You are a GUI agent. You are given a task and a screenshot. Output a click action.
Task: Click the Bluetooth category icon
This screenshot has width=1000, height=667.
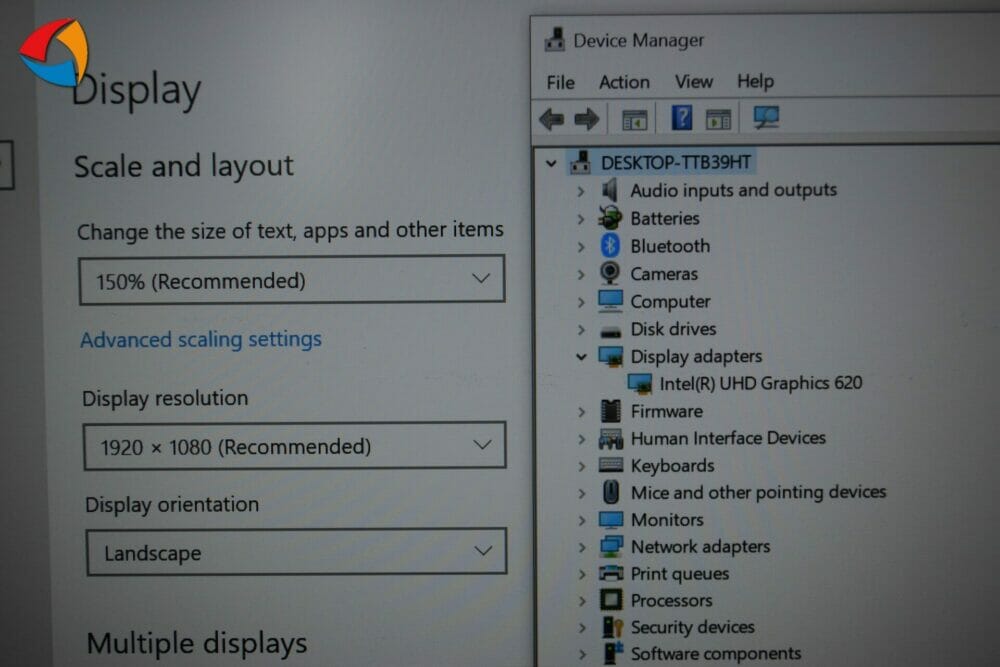(x=610, y=246)
